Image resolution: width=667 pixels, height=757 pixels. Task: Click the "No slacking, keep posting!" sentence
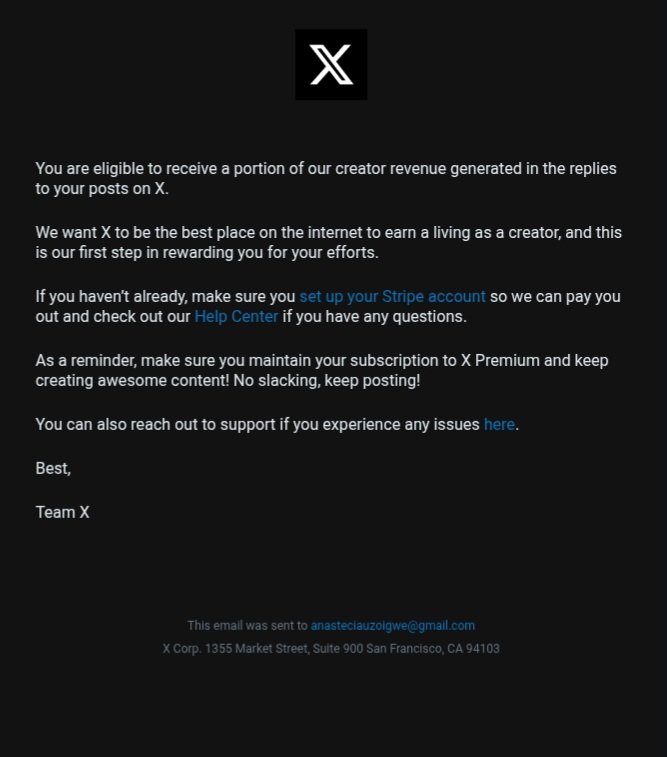point(327,381)
